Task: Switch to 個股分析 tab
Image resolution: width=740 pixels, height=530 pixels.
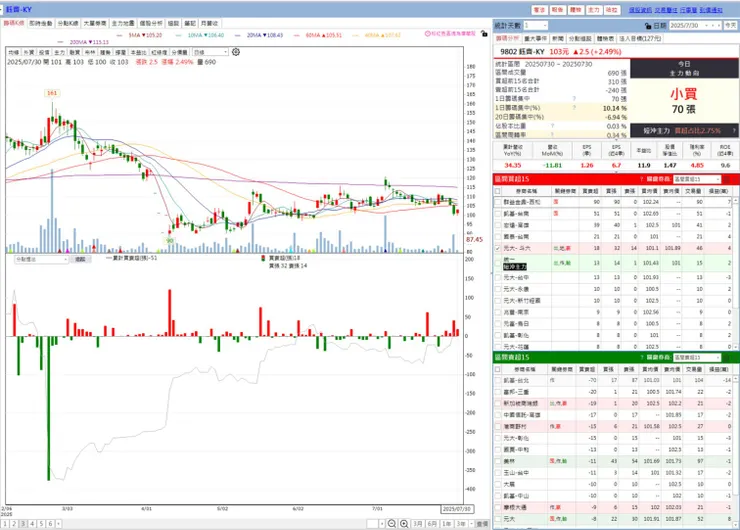Action: click(x=151, y=23)
